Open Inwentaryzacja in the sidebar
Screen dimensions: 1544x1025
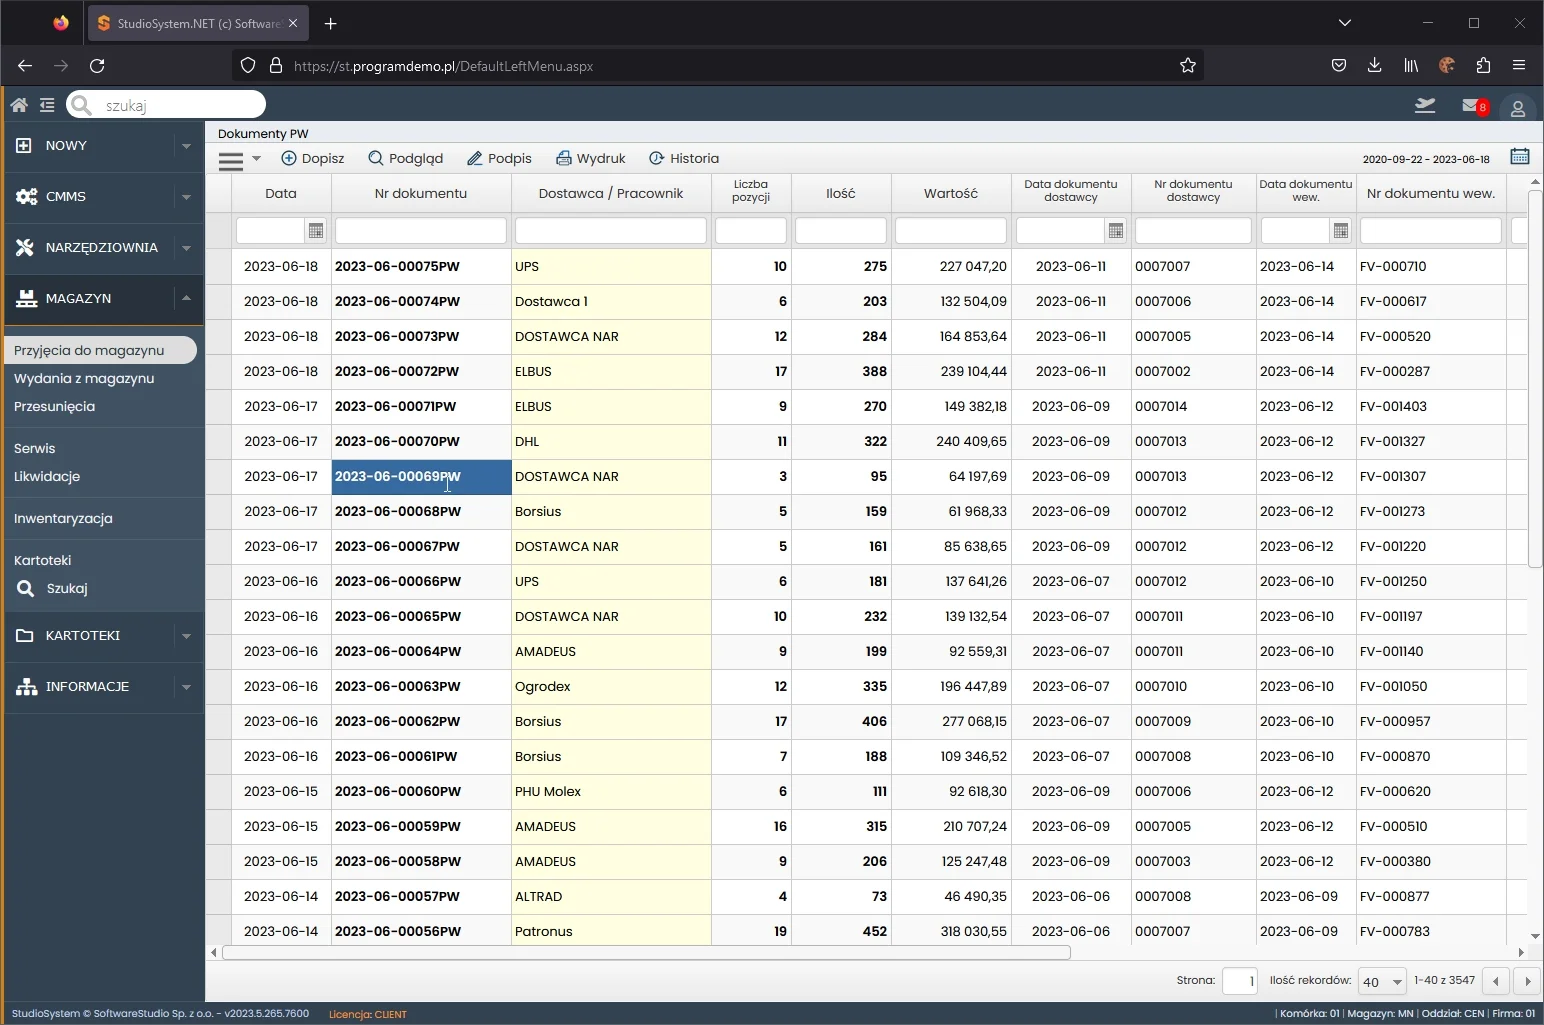63,518
